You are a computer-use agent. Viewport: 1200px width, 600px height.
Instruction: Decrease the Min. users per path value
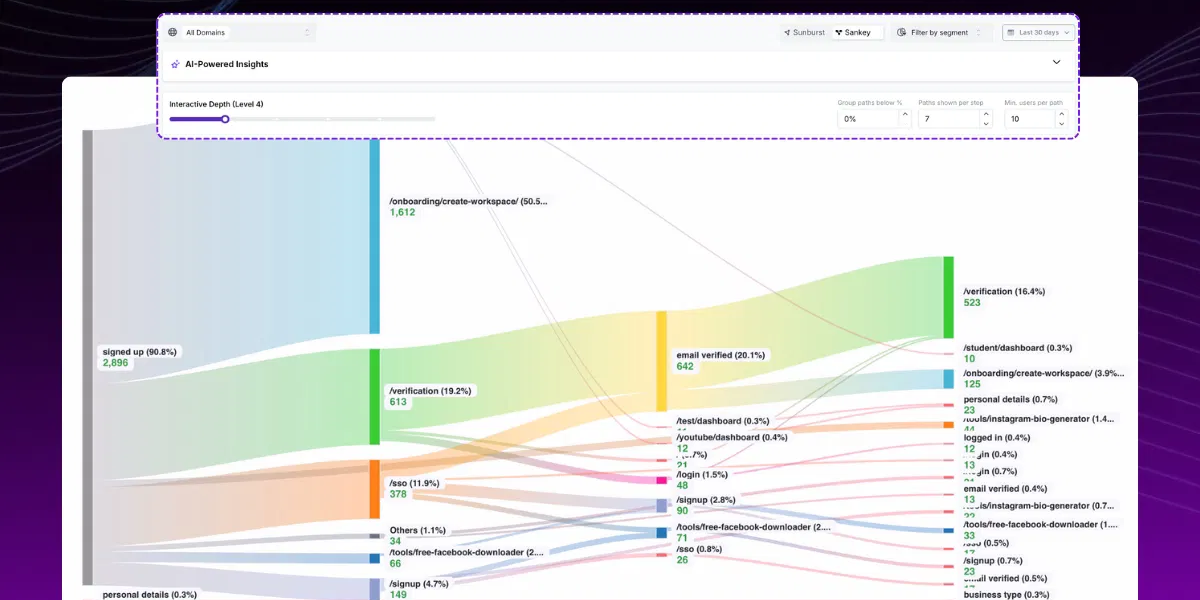point(1062,124)
